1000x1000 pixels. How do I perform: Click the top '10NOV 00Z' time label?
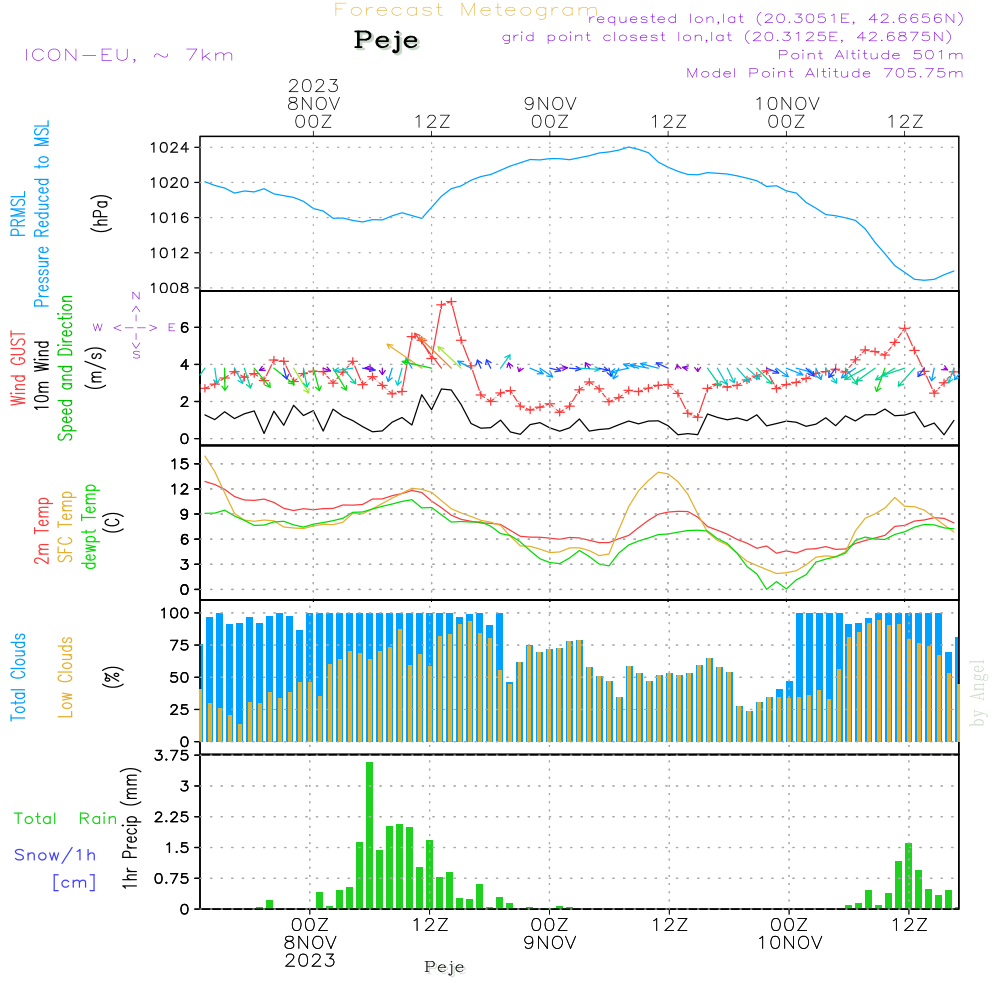(x=787, y=112)
